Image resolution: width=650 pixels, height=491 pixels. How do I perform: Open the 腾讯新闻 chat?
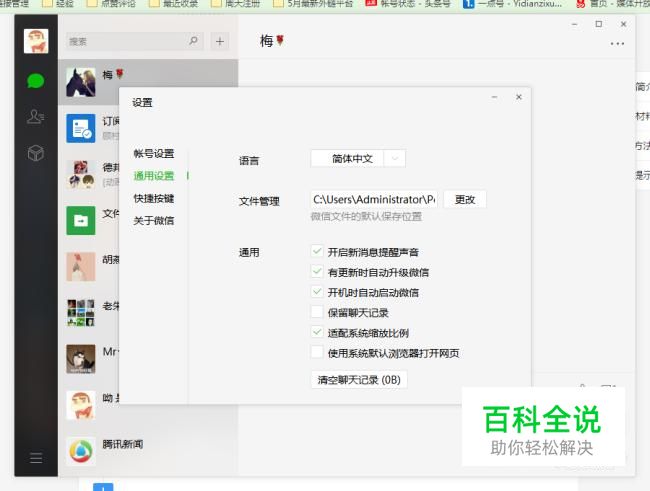tap(148, 451)
